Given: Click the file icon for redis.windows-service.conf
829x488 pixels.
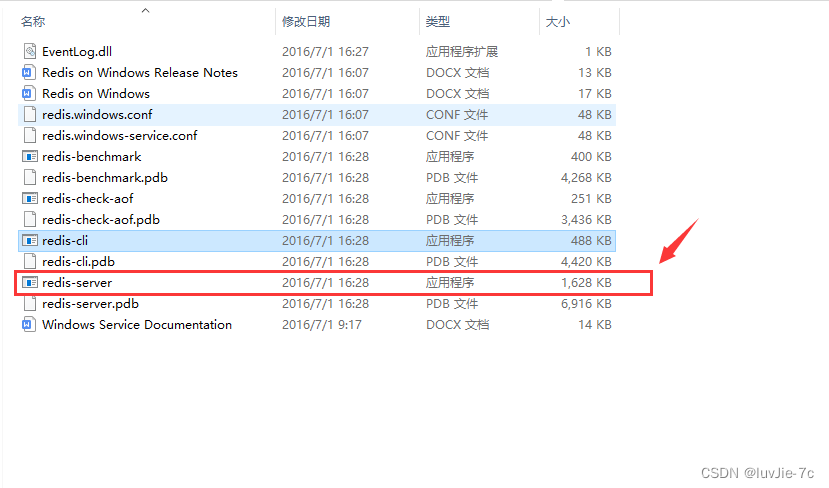Looking at the screenshot, I should coord(30,135).
